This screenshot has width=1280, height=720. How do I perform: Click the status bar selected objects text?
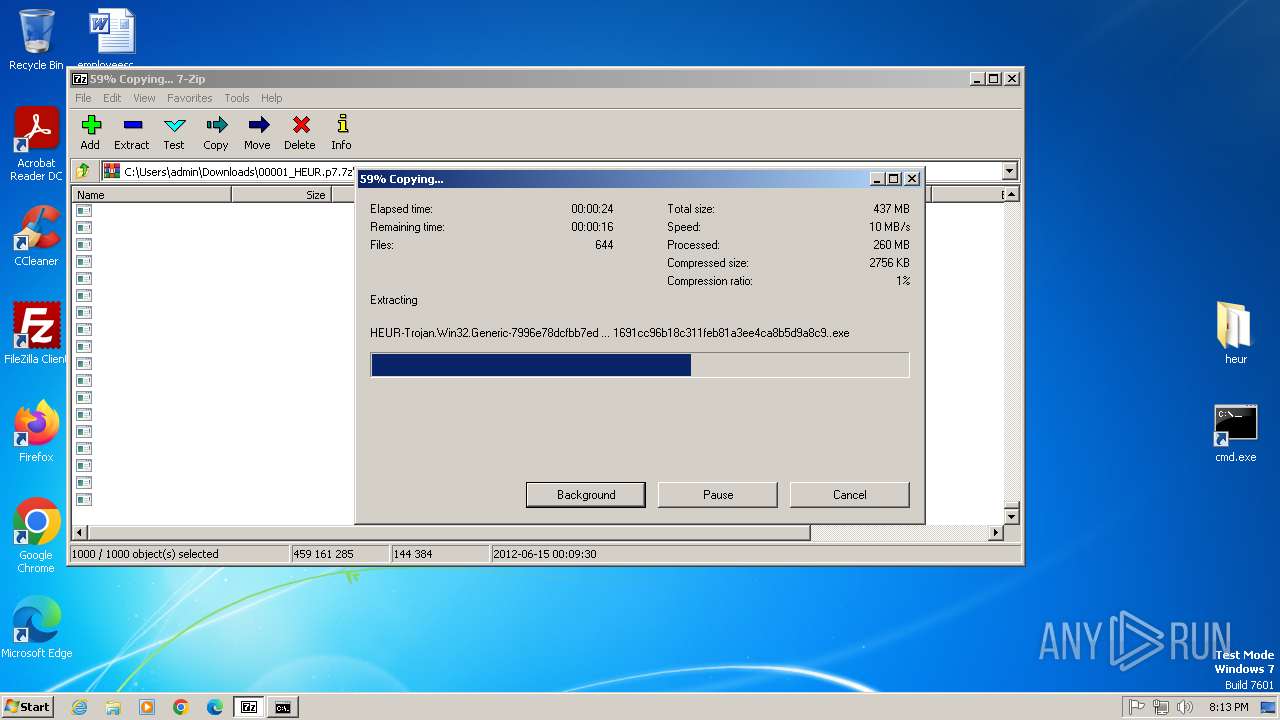(145, 554)
